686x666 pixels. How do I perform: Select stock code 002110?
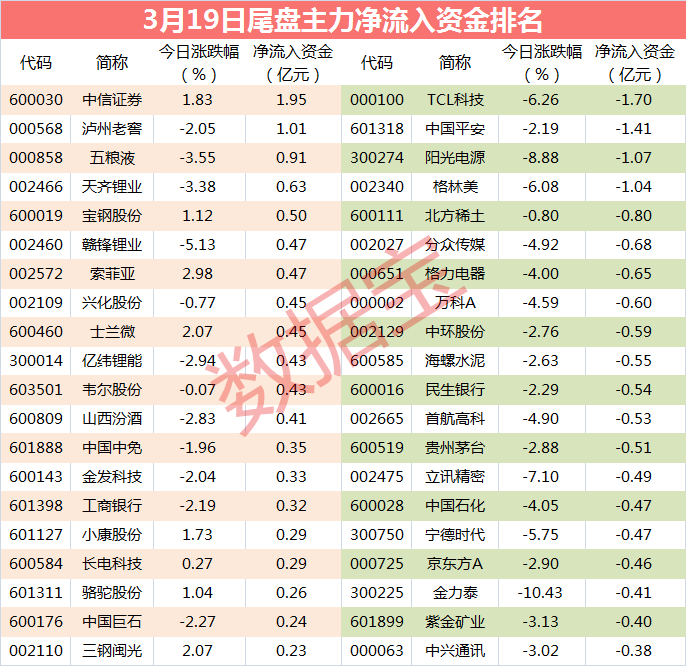(36, 651)
